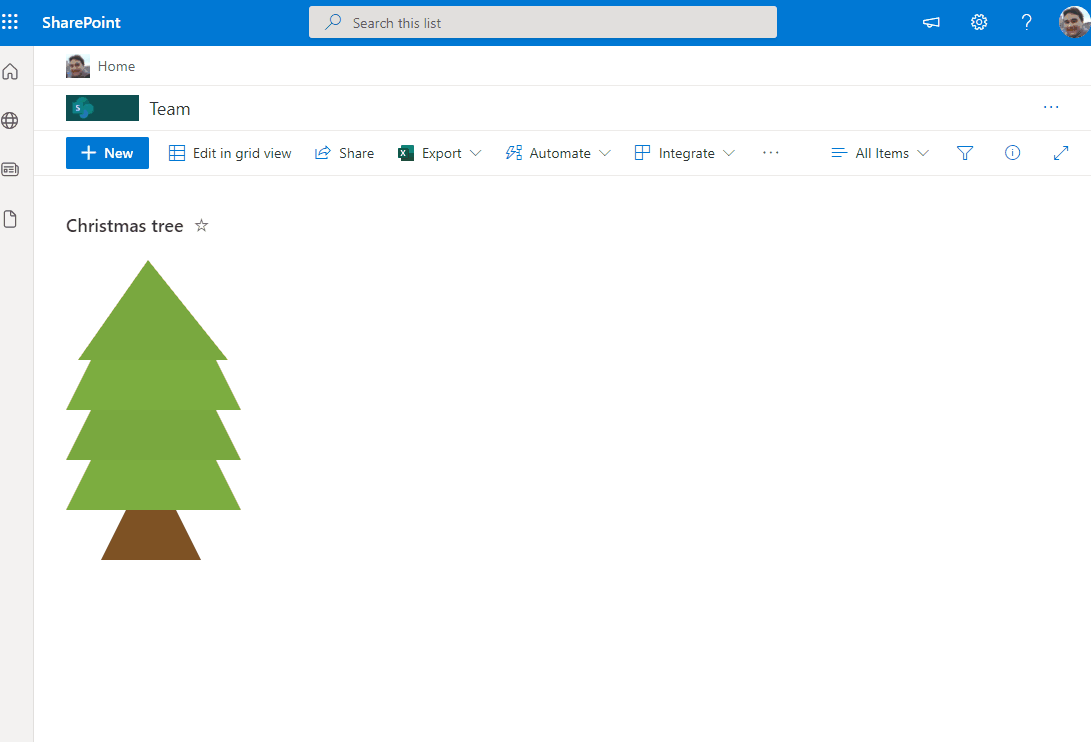Click the Home navigation link

(x=116, y=66)
